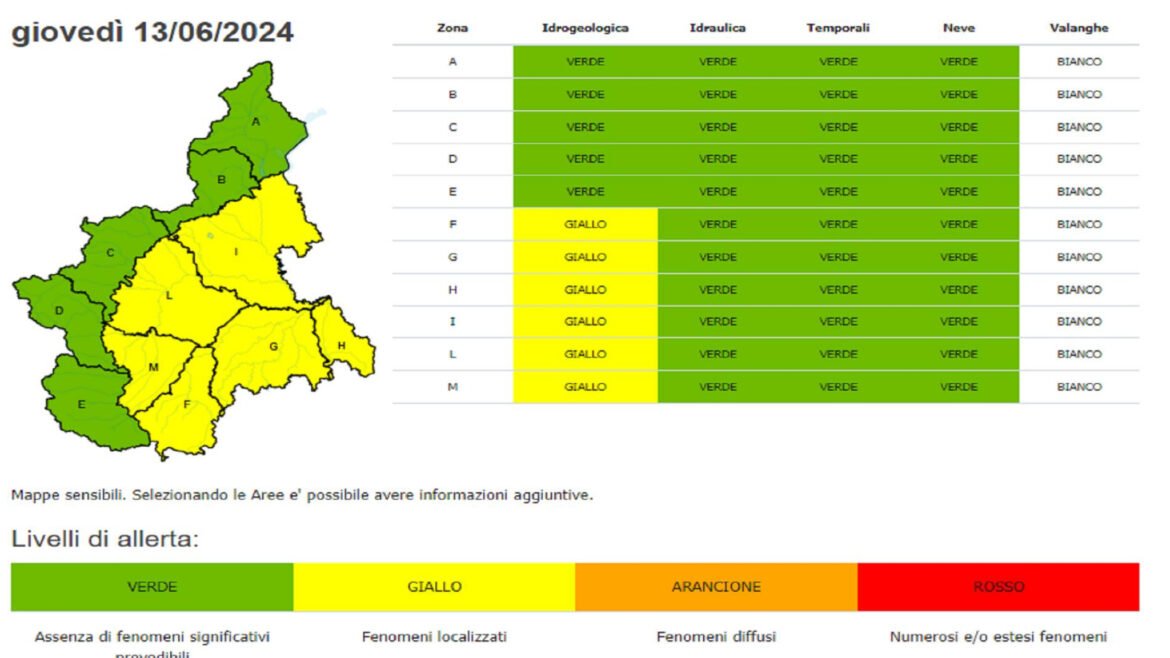Click the VERDE green legend swatch
The height and width of the screenshot is (658, 1170).
[x=152, y=587]
